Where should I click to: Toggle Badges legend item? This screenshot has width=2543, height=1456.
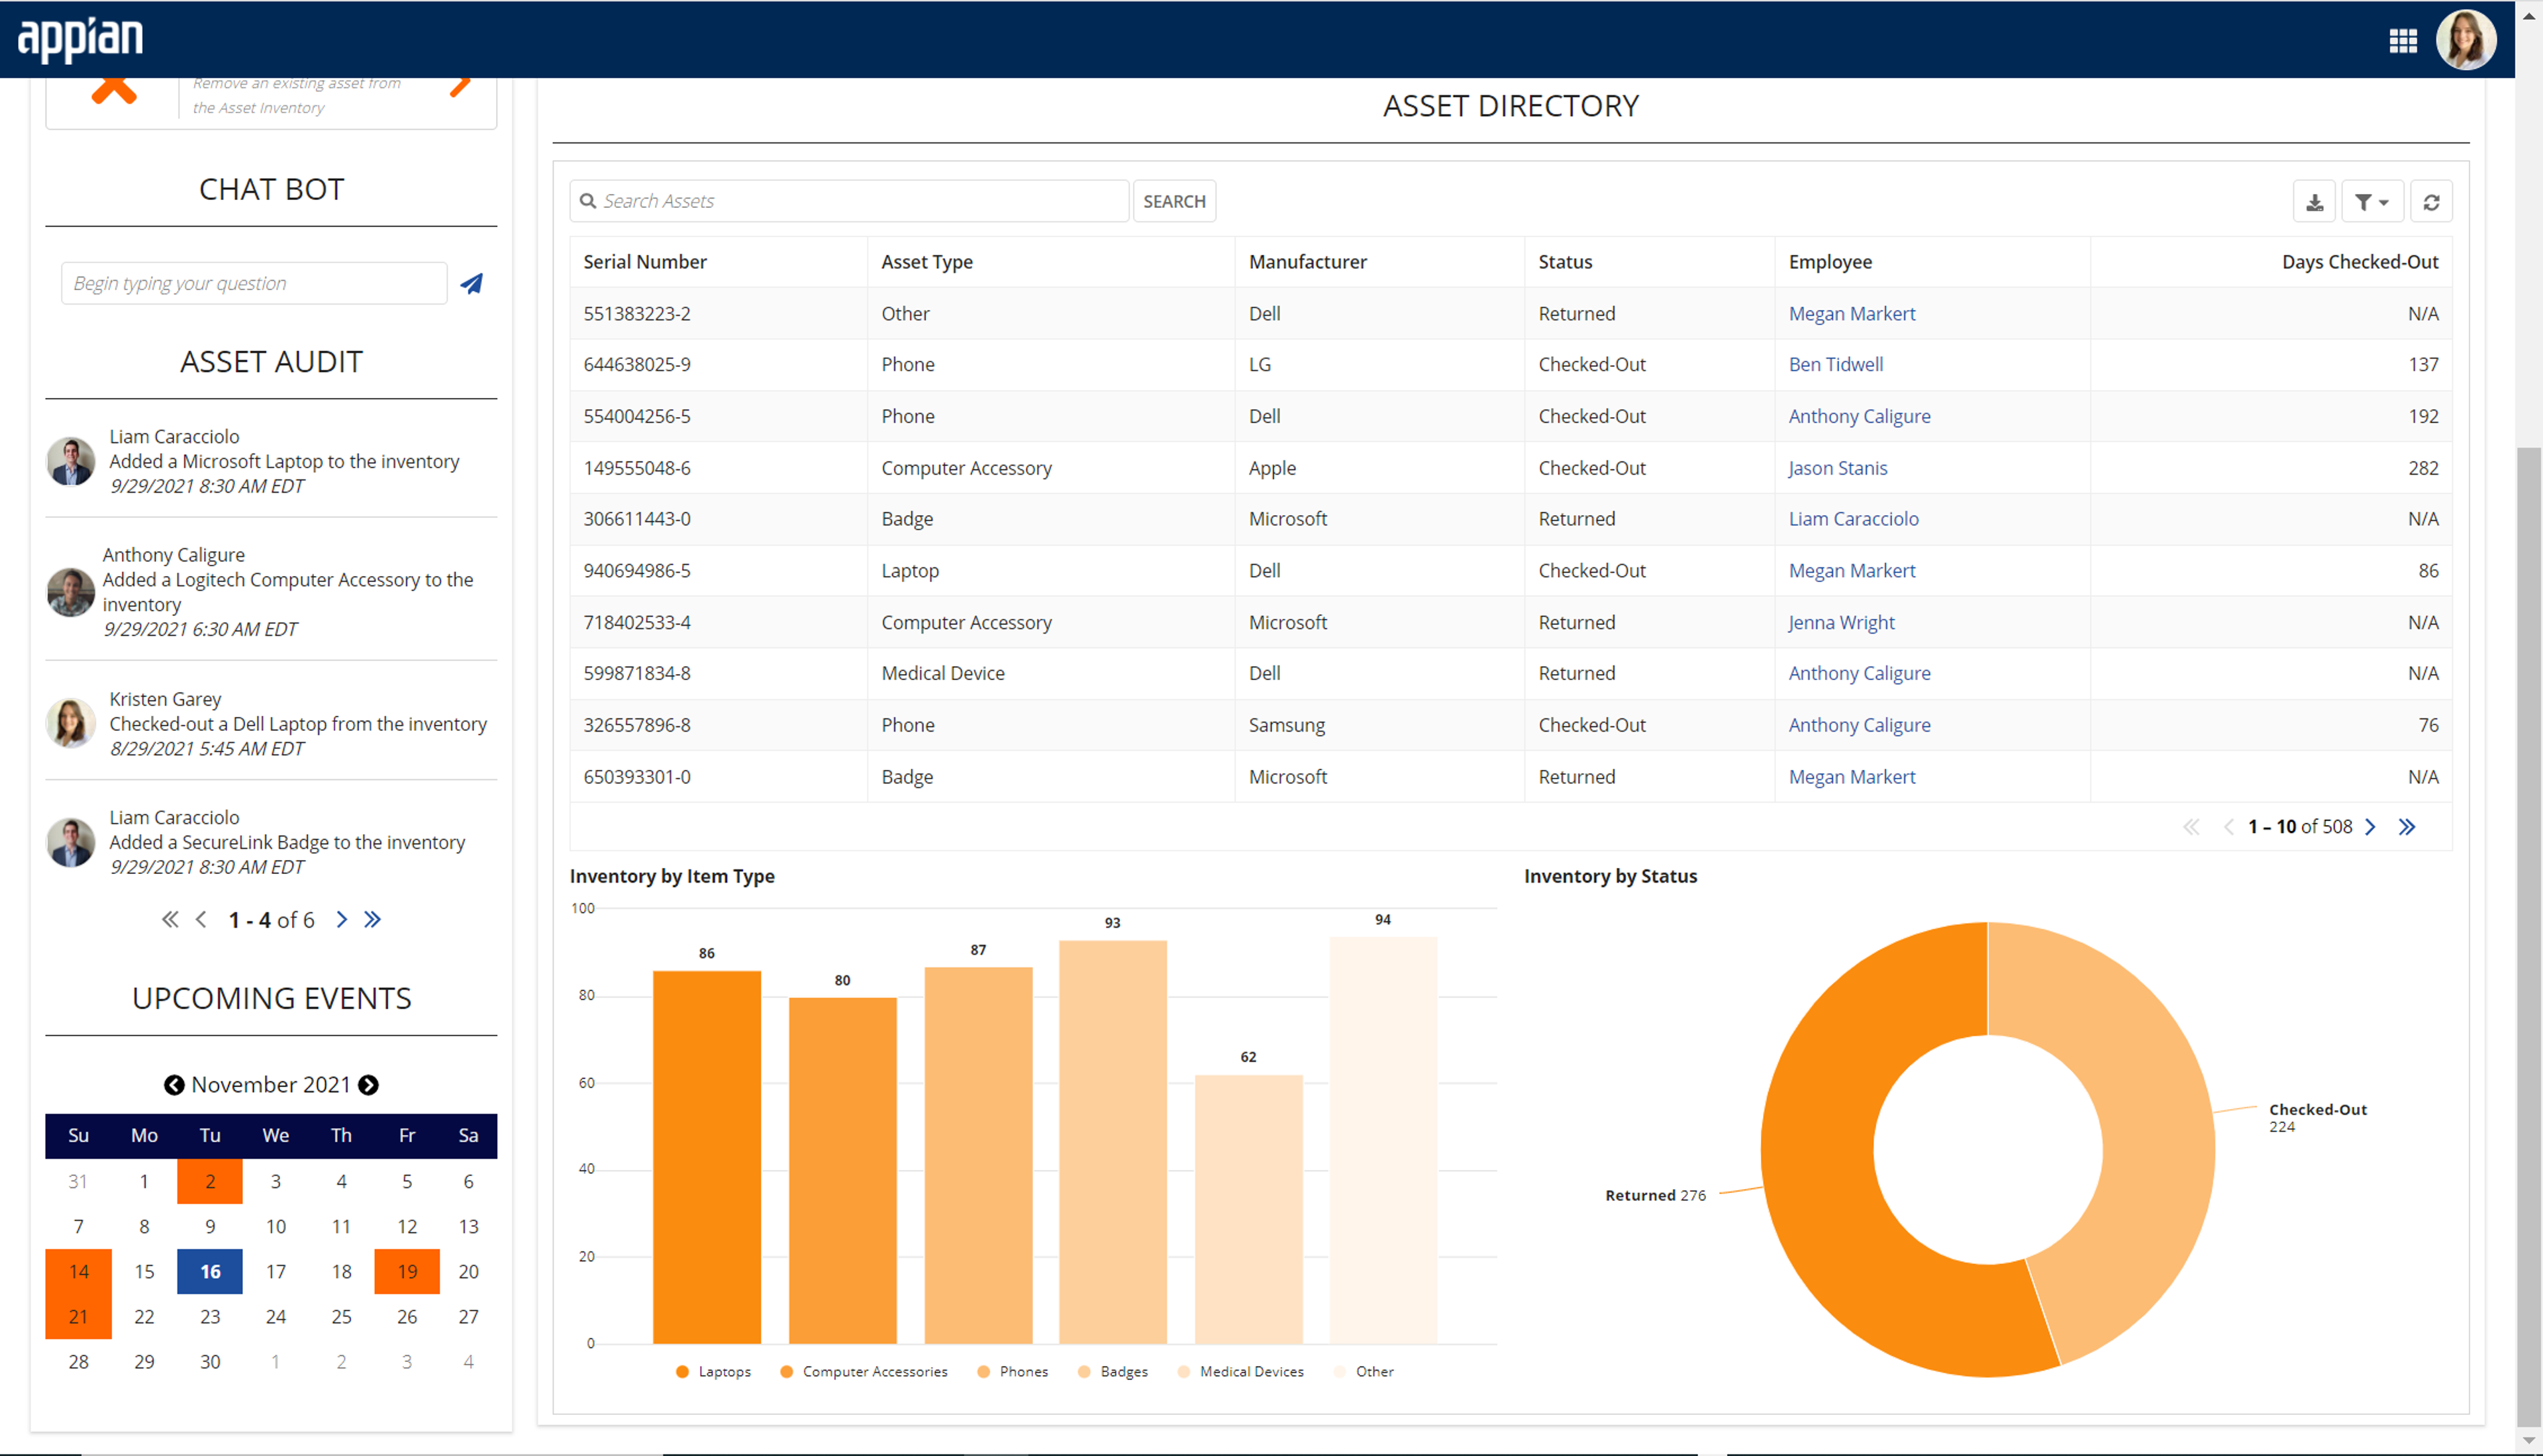tap(1112, 1372)
